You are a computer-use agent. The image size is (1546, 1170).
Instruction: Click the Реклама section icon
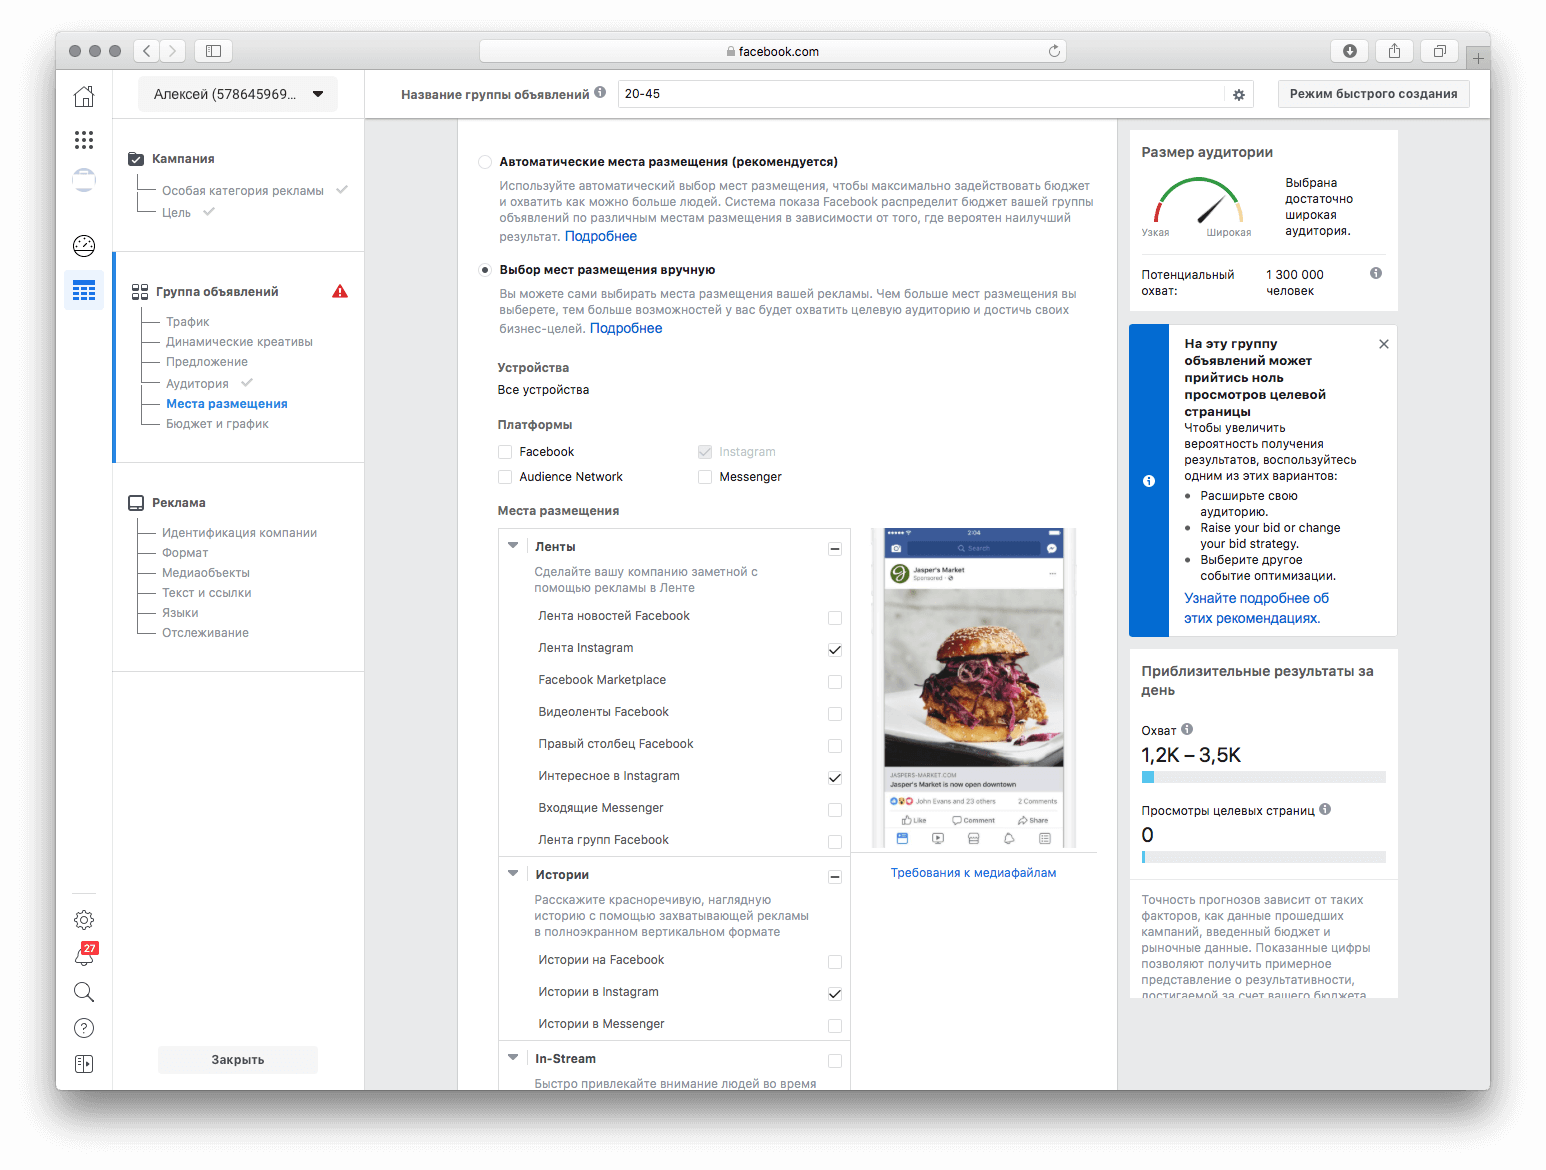136,503
